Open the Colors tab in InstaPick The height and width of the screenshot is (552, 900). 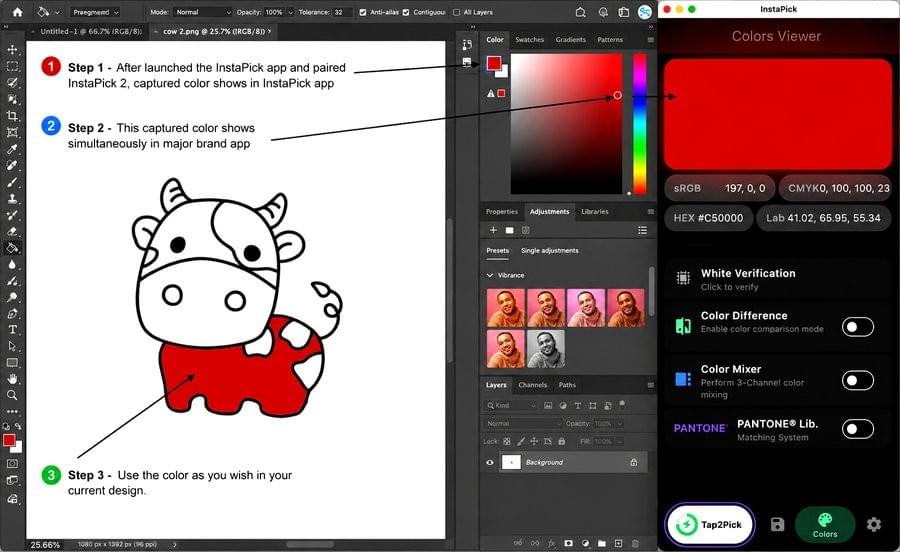(x=825, y=524)
